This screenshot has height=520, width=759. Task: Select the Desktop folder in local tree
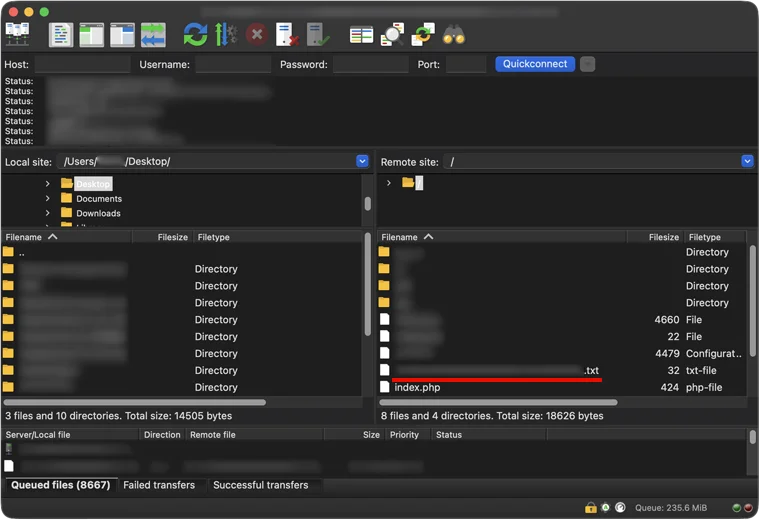tap(93, 184)
